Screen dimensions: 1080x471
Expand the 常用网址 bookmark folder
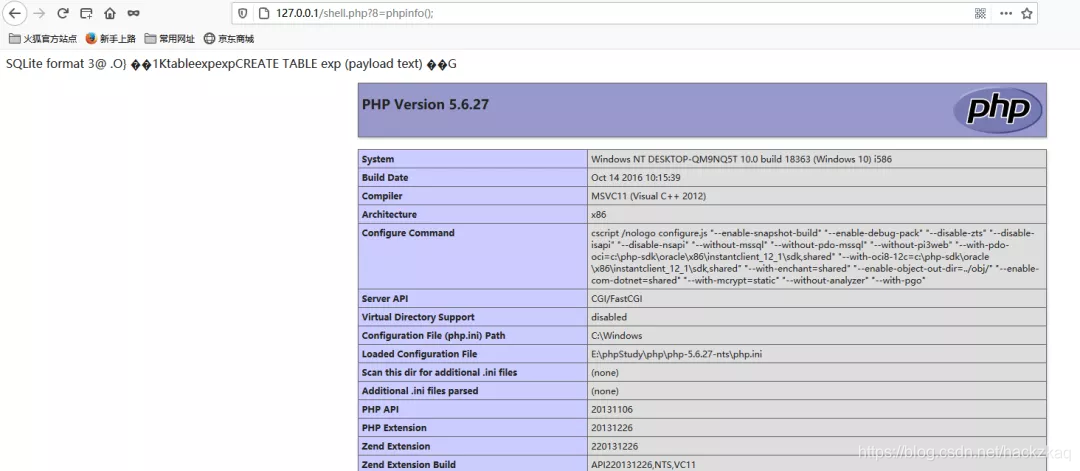(x=169, y=39)
